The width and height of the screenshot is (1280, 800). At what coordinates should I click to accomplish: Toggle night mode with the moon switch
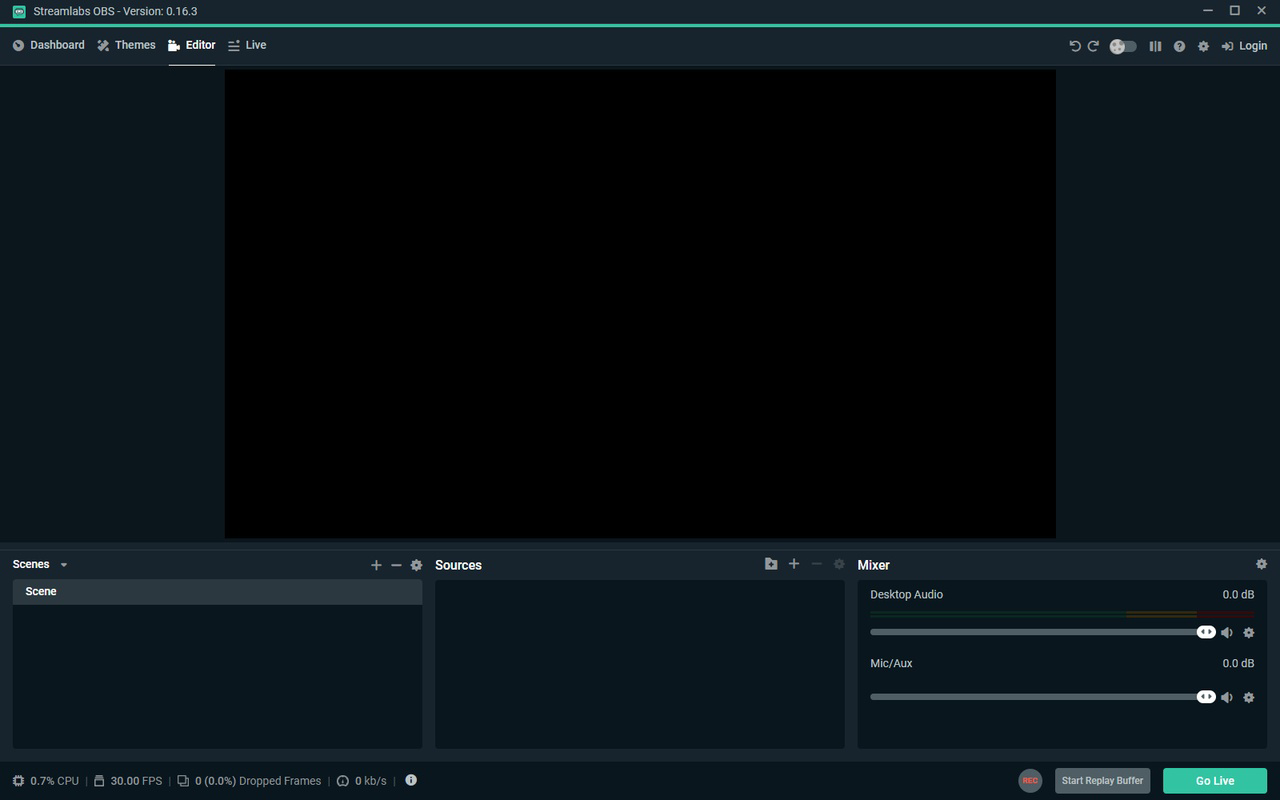pyautogui.click(x=1122, y=45)
